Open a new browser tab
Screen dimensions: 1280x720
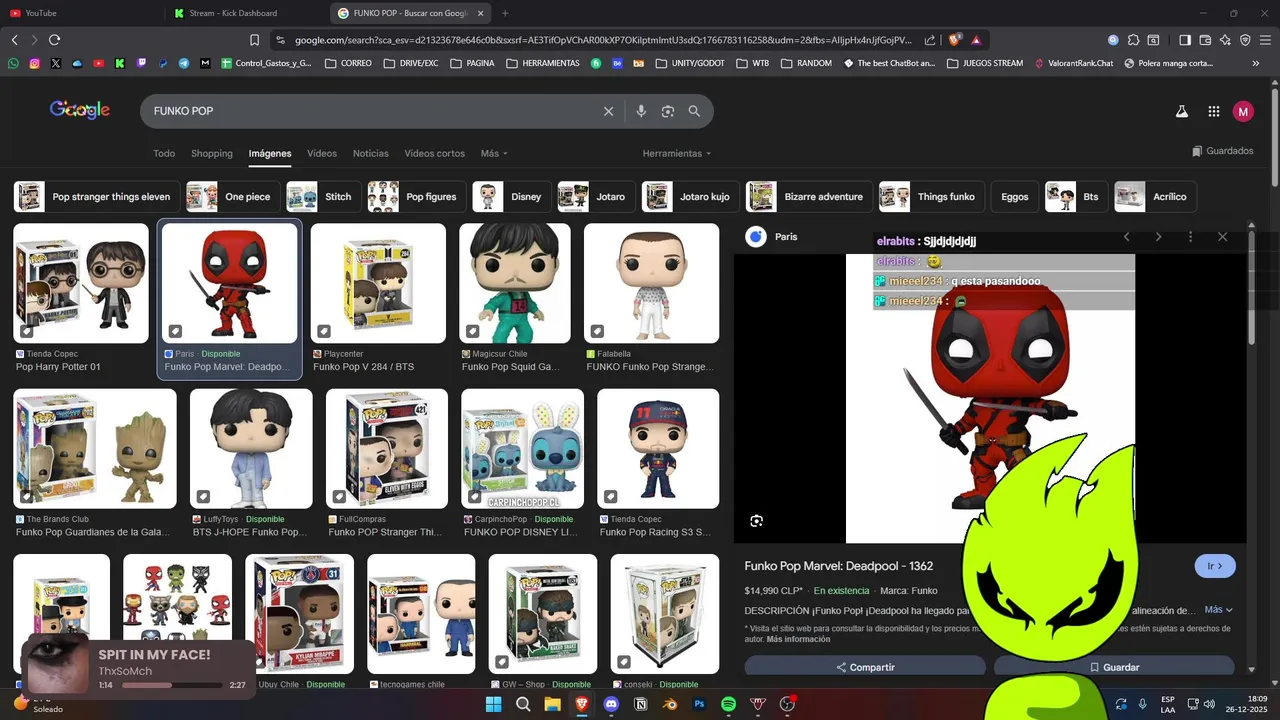505,13
